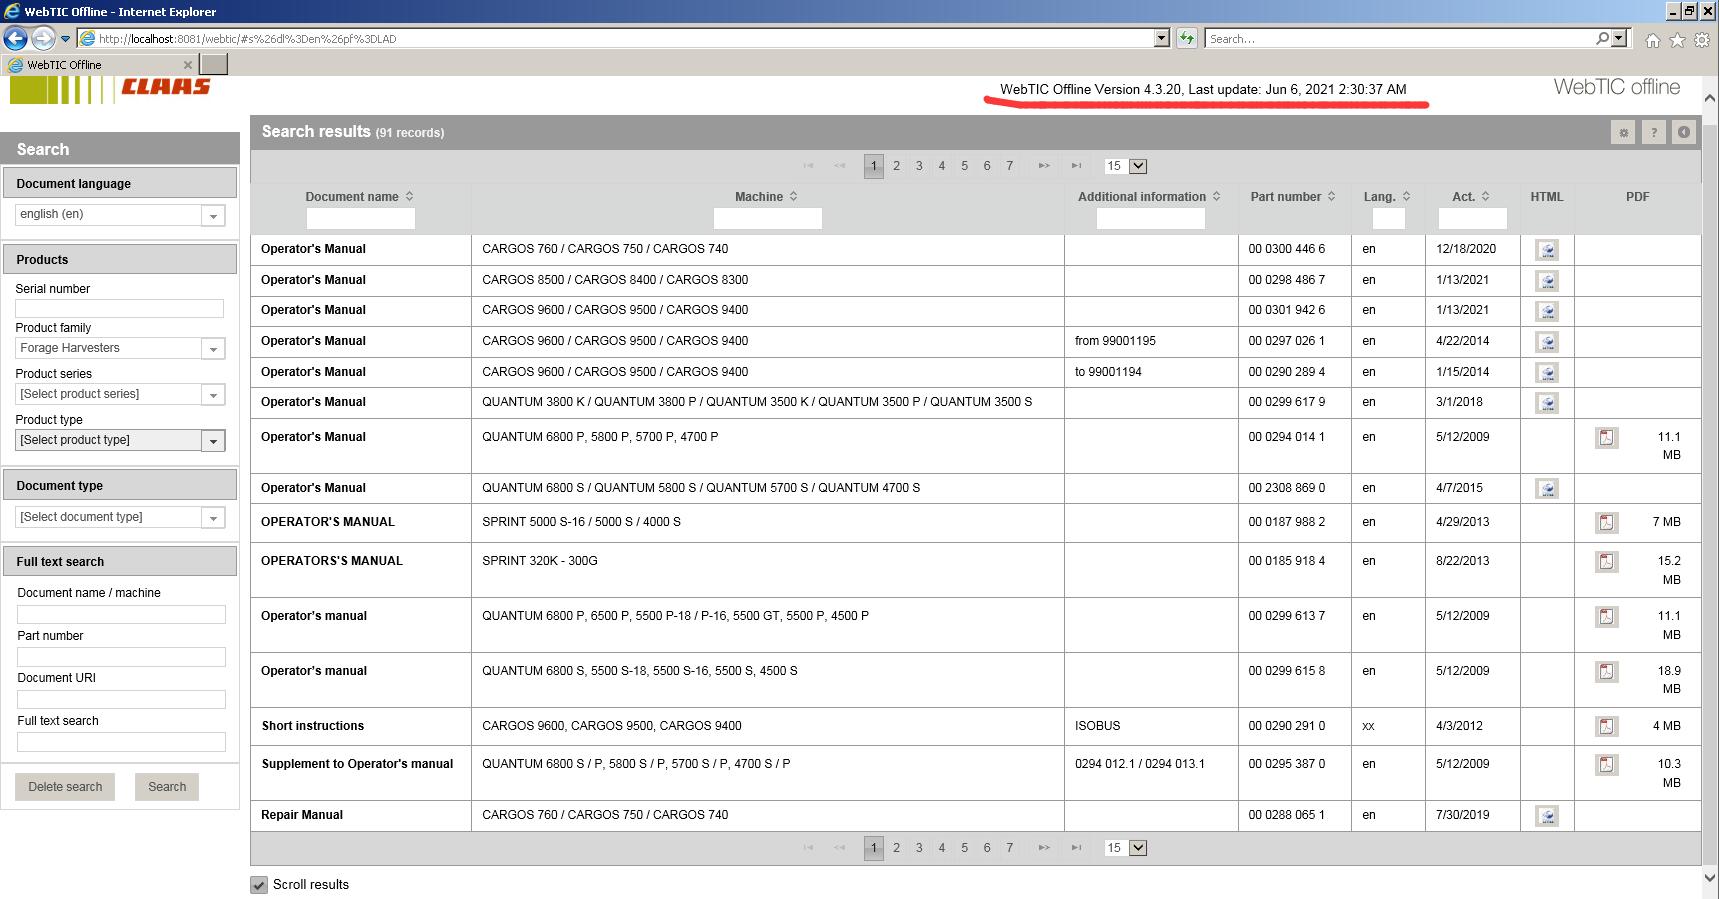Image resolution: width=1719 pixels, height=899 pixels.
Task: Open the help question mark icon
Action: (x=1654, y=132)
